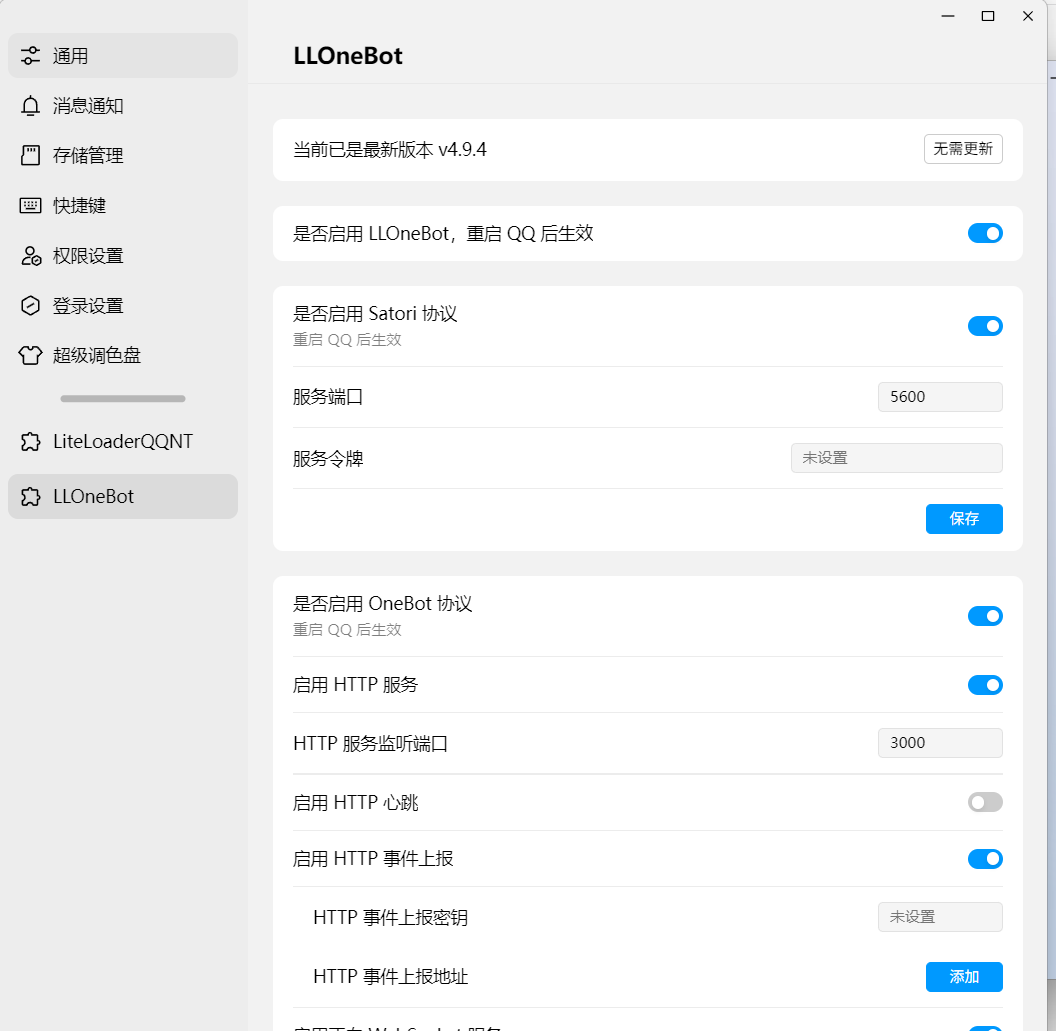Click the hexagon icon for 登录设置
The width and height of the screenshot is (1056, 1031).
coord(30,306)
